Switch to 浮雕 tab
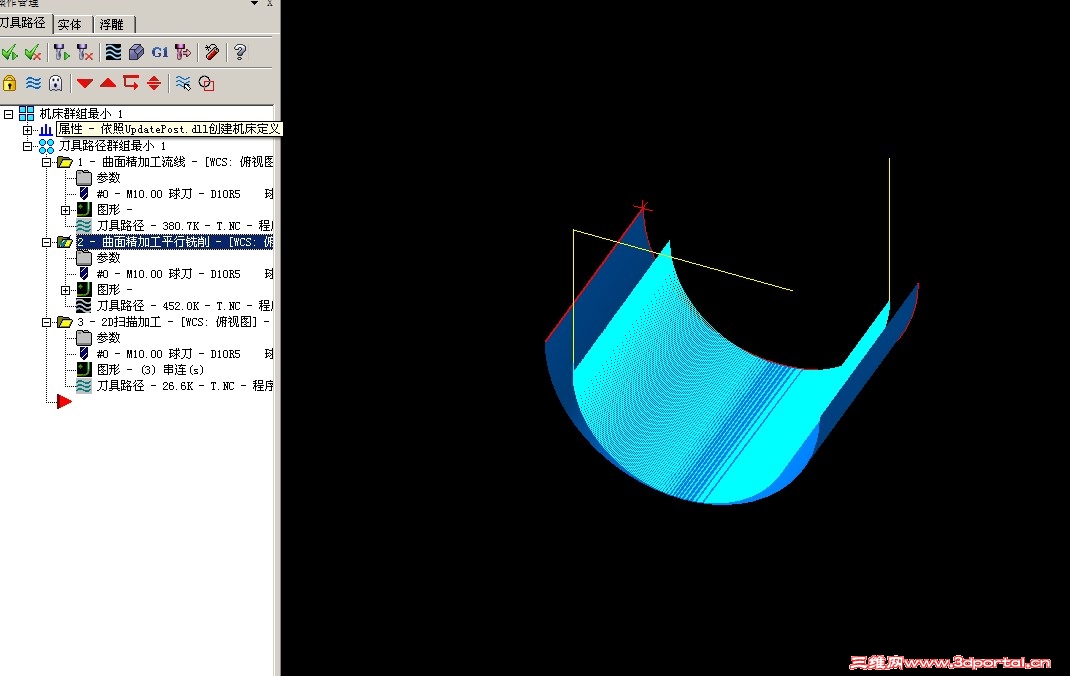 112,25
